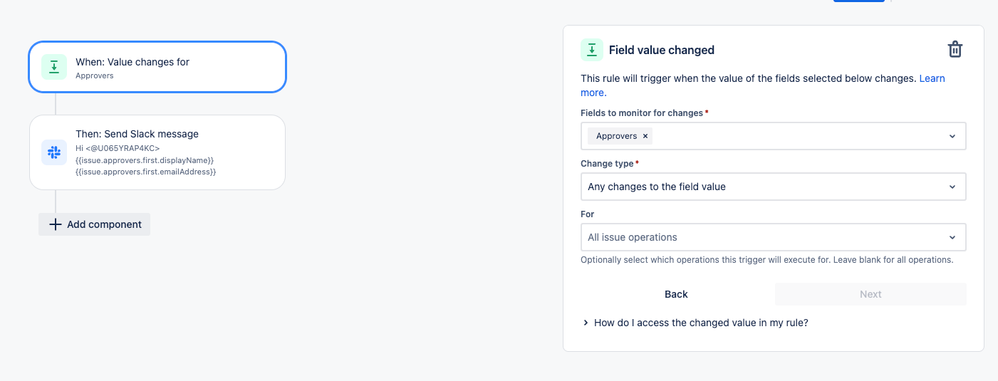Add a new component to the rule

94,225
